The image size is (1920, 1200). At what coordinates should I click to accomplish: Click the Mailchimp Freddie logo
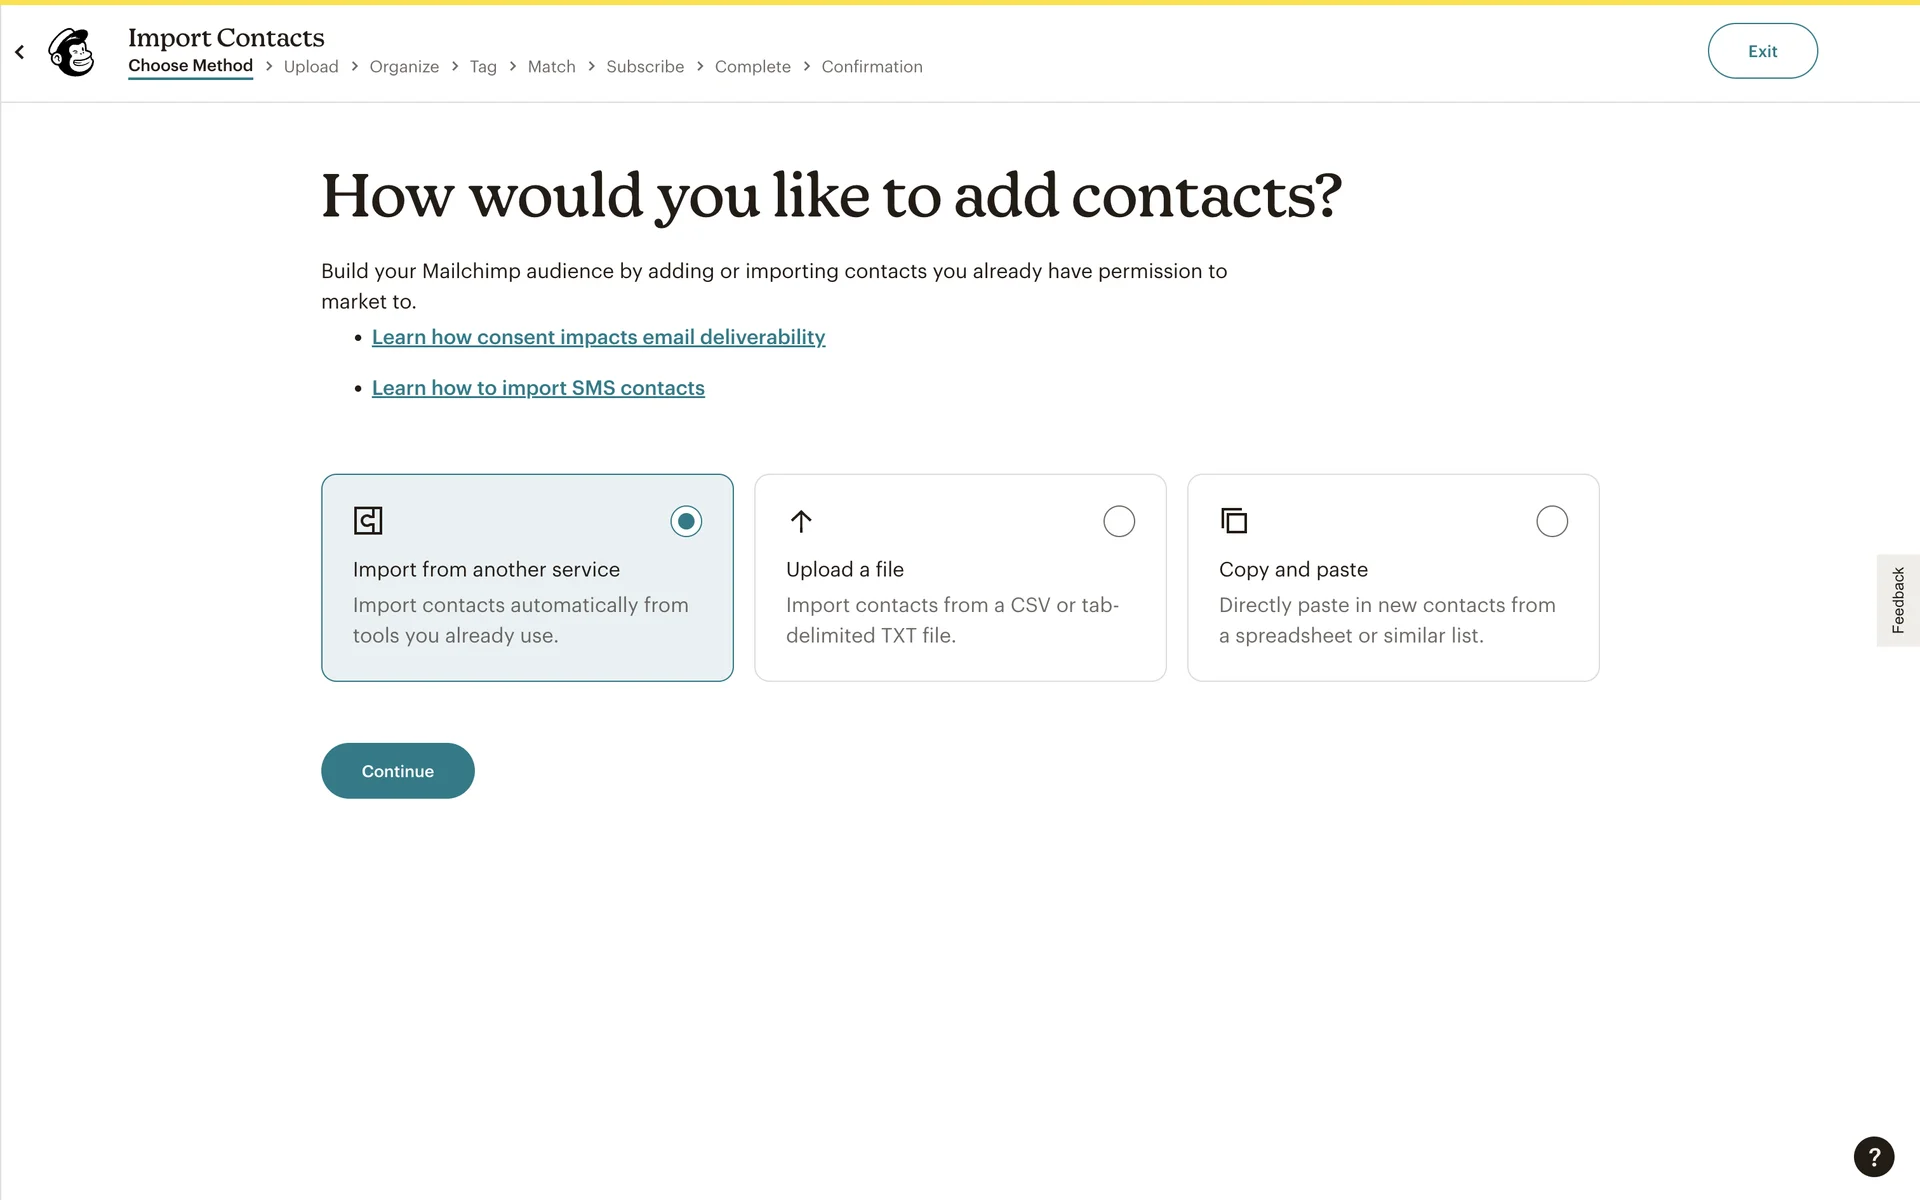click(x=72, y=52)
